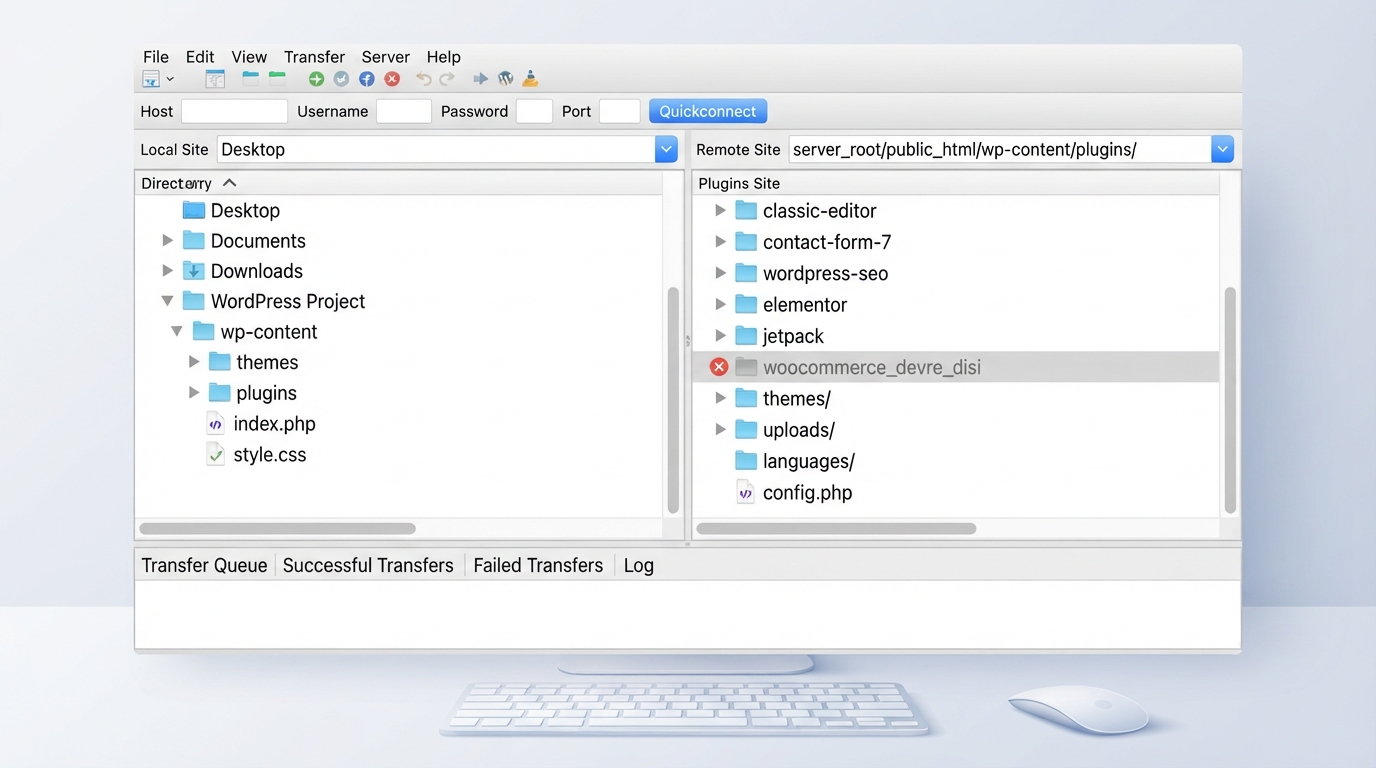Expand the Downloads folder
The image size is (1376, 768).
coord(167,271)
